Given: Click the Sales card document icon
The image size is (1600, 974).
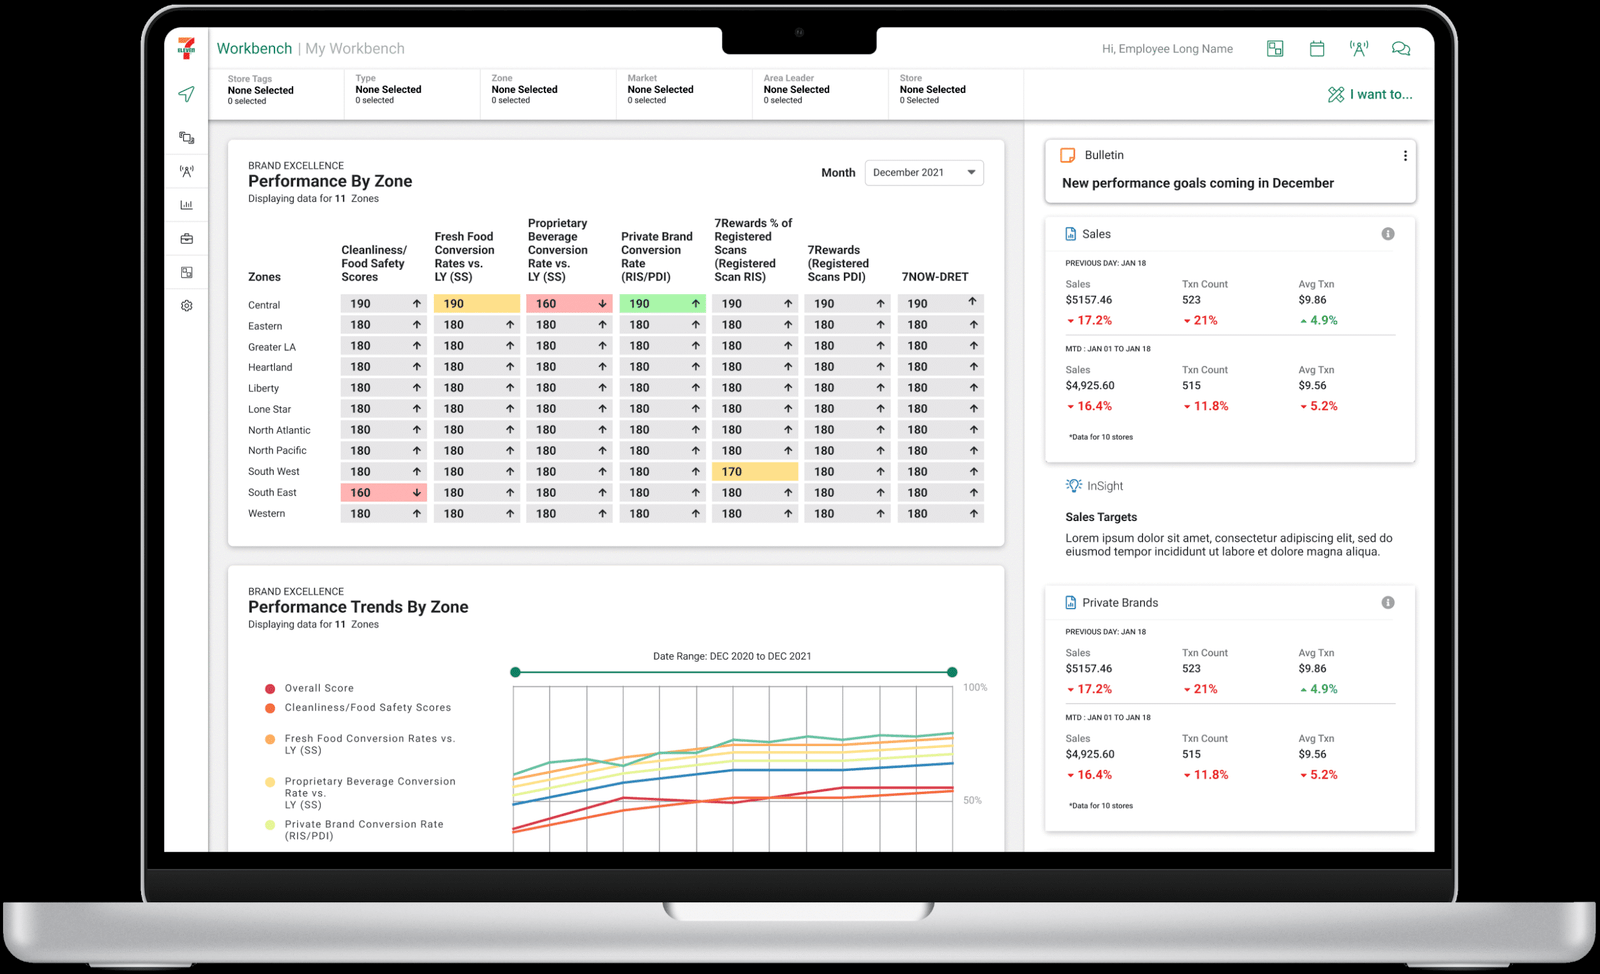Looking at the screenshot, I should (1071, 234).
